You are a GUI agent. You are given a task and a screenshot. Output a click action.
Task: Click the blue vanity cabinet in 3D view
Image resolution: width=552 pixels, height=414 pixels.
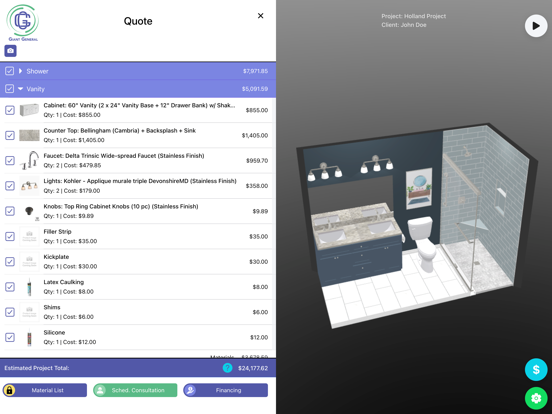click(x=361, y=261)
